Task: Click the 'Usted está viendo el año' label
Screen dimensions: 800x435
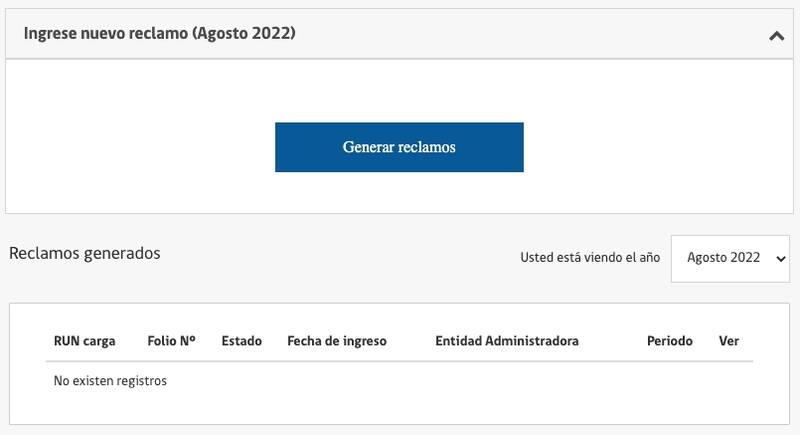Action: point(590,258)
